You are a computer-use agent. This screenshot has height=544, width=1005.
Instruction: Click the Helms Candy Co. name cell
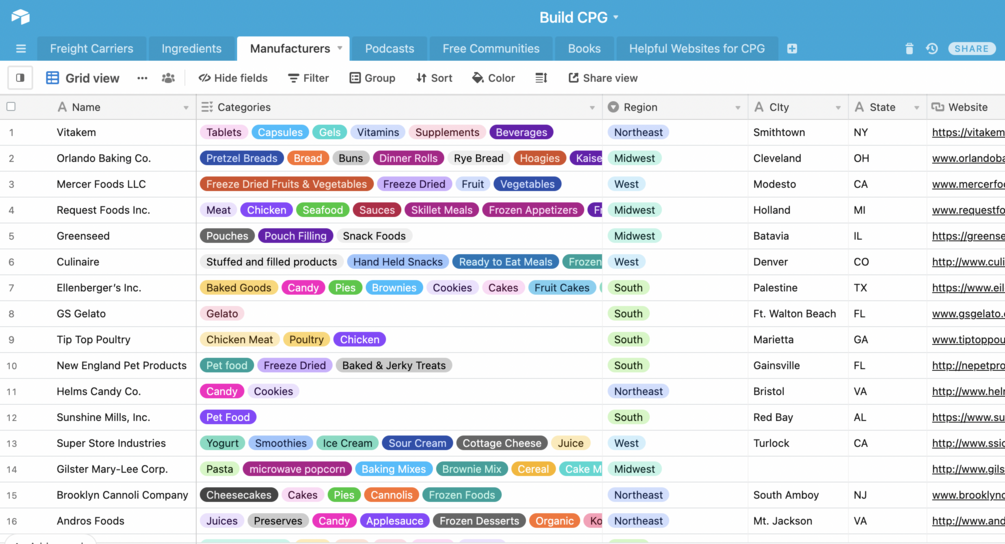[99, 392]
